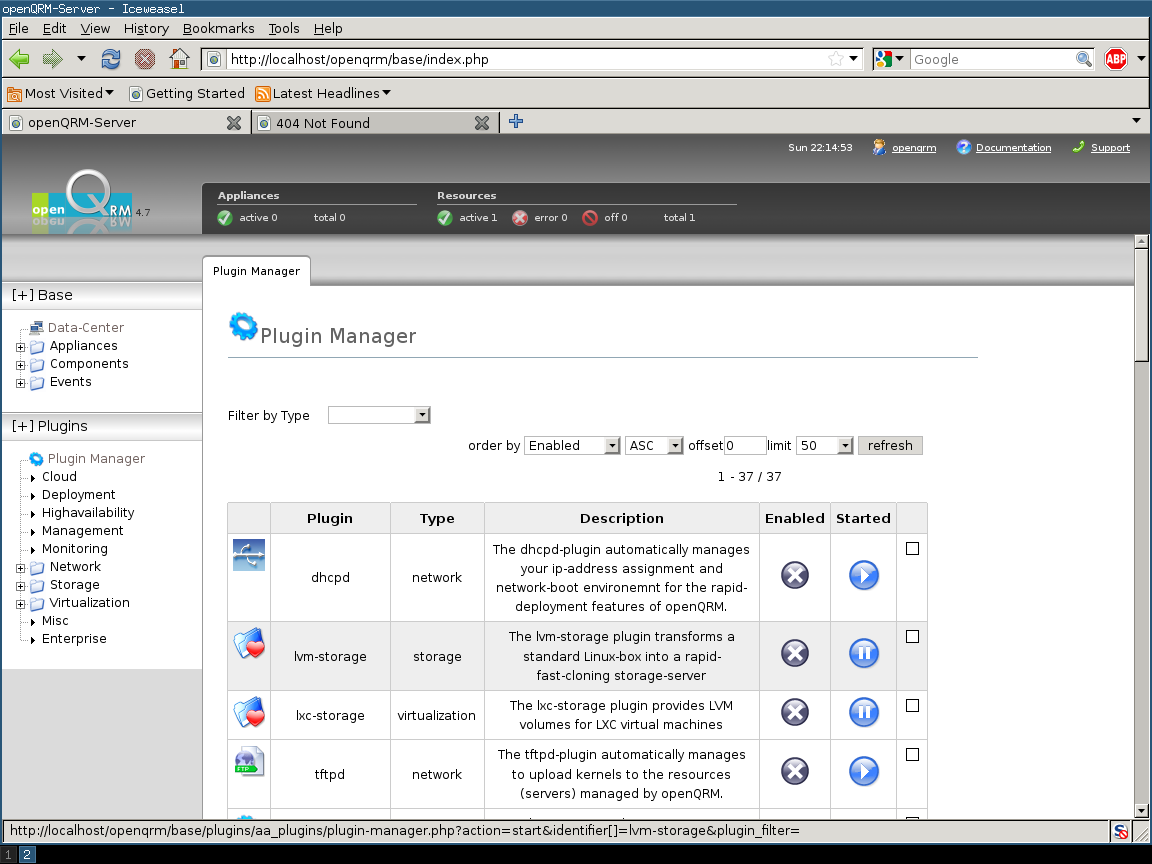Open the View menu
The image size is (1152, 864).
coord(95,28)
